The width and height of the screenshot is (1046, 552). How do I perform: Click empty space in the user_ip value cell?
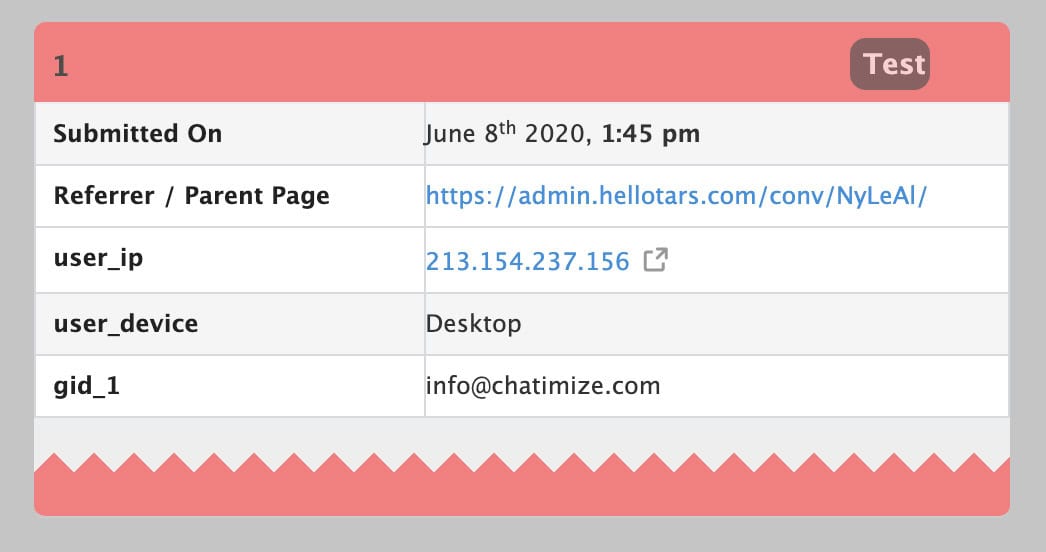coord(837,260)
